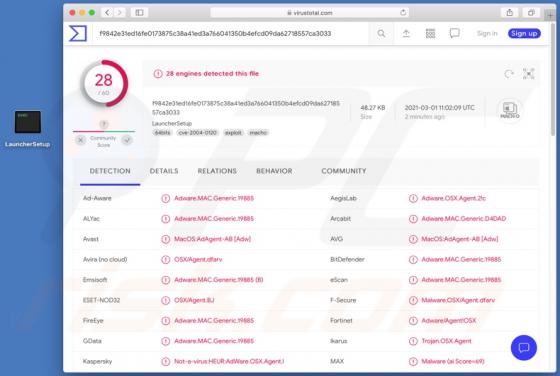Viewport: 560px width, 376px height.
Task: Click the exploit tag
Action: click(x=233, y=132)
